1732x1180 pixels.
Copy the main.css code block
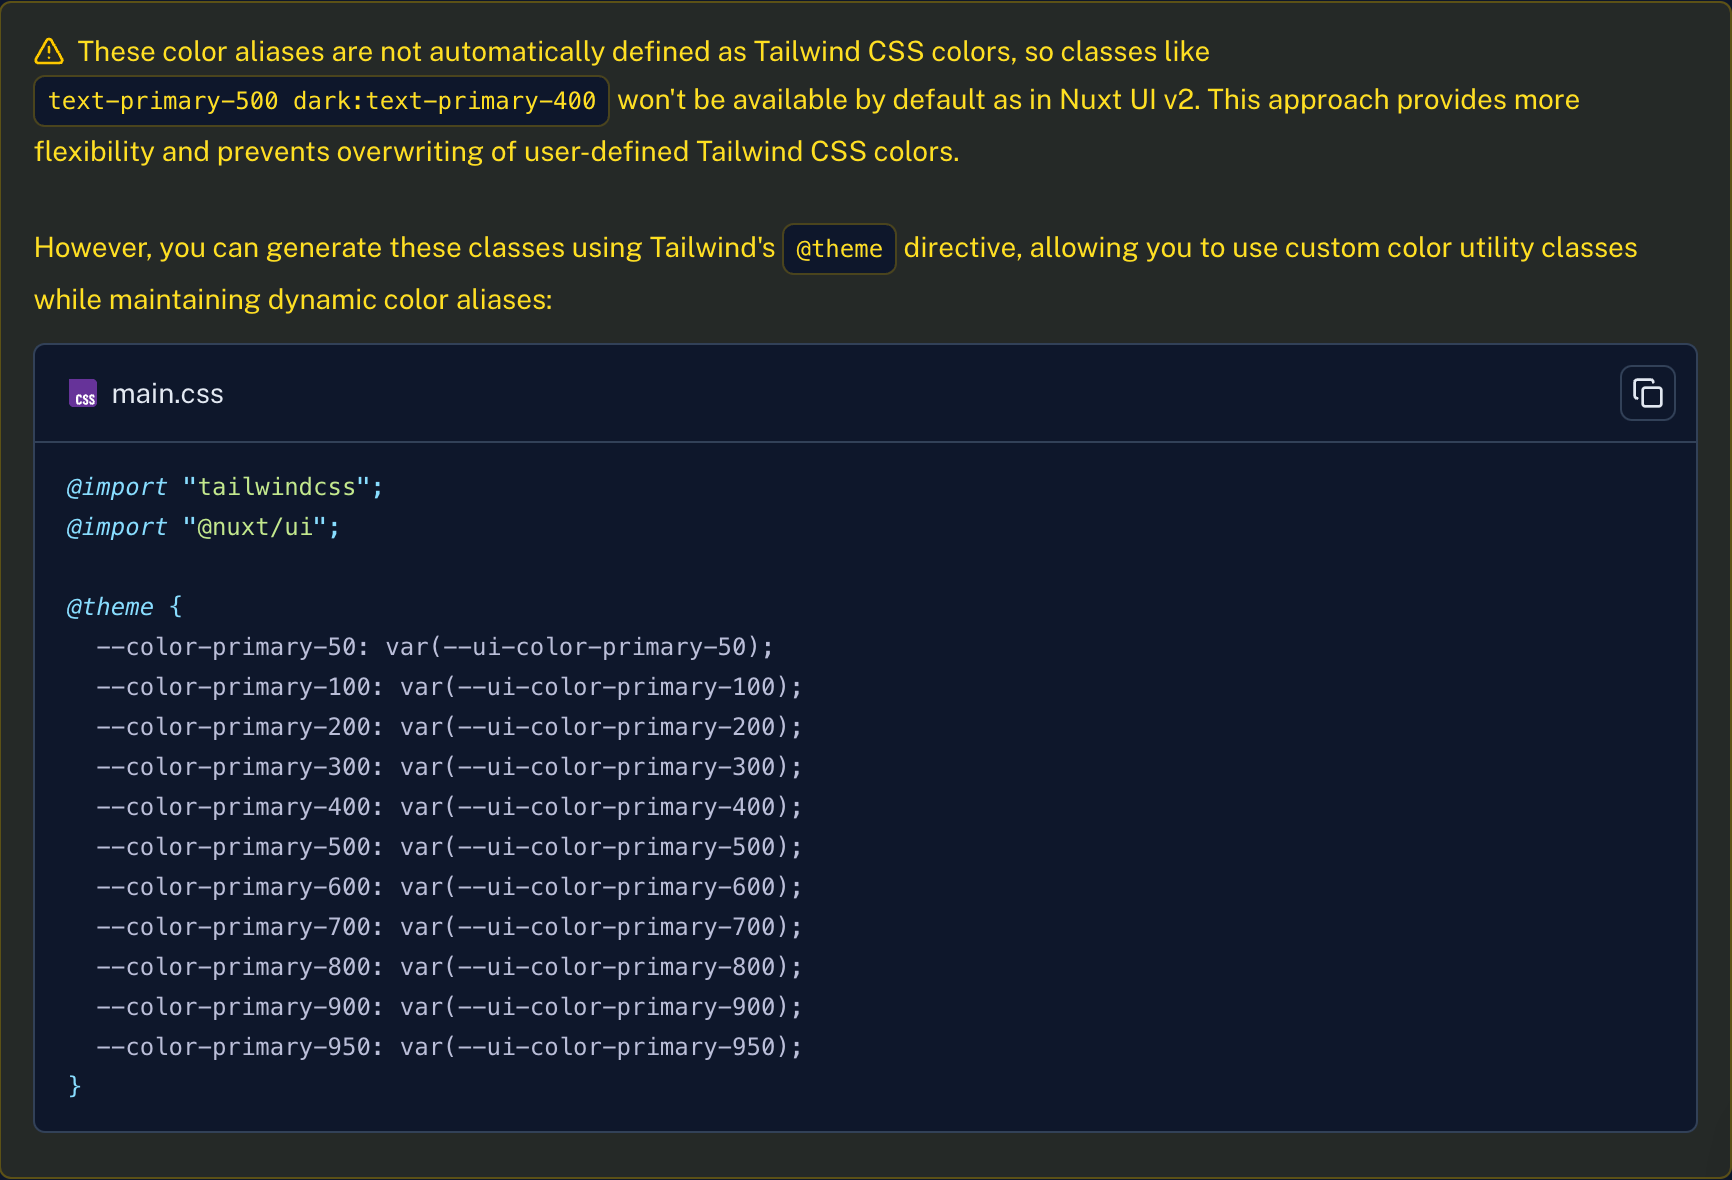click(1647, 393)
